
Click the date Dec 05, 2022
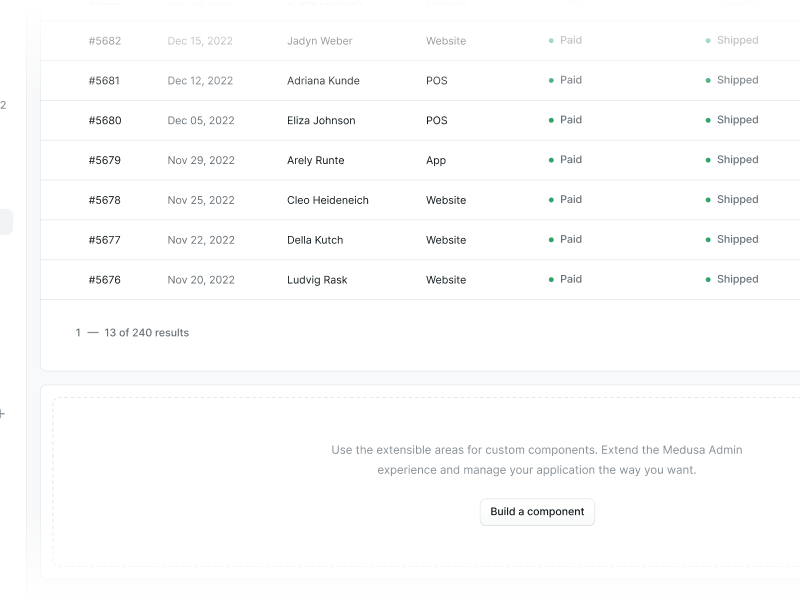(201, 120)
